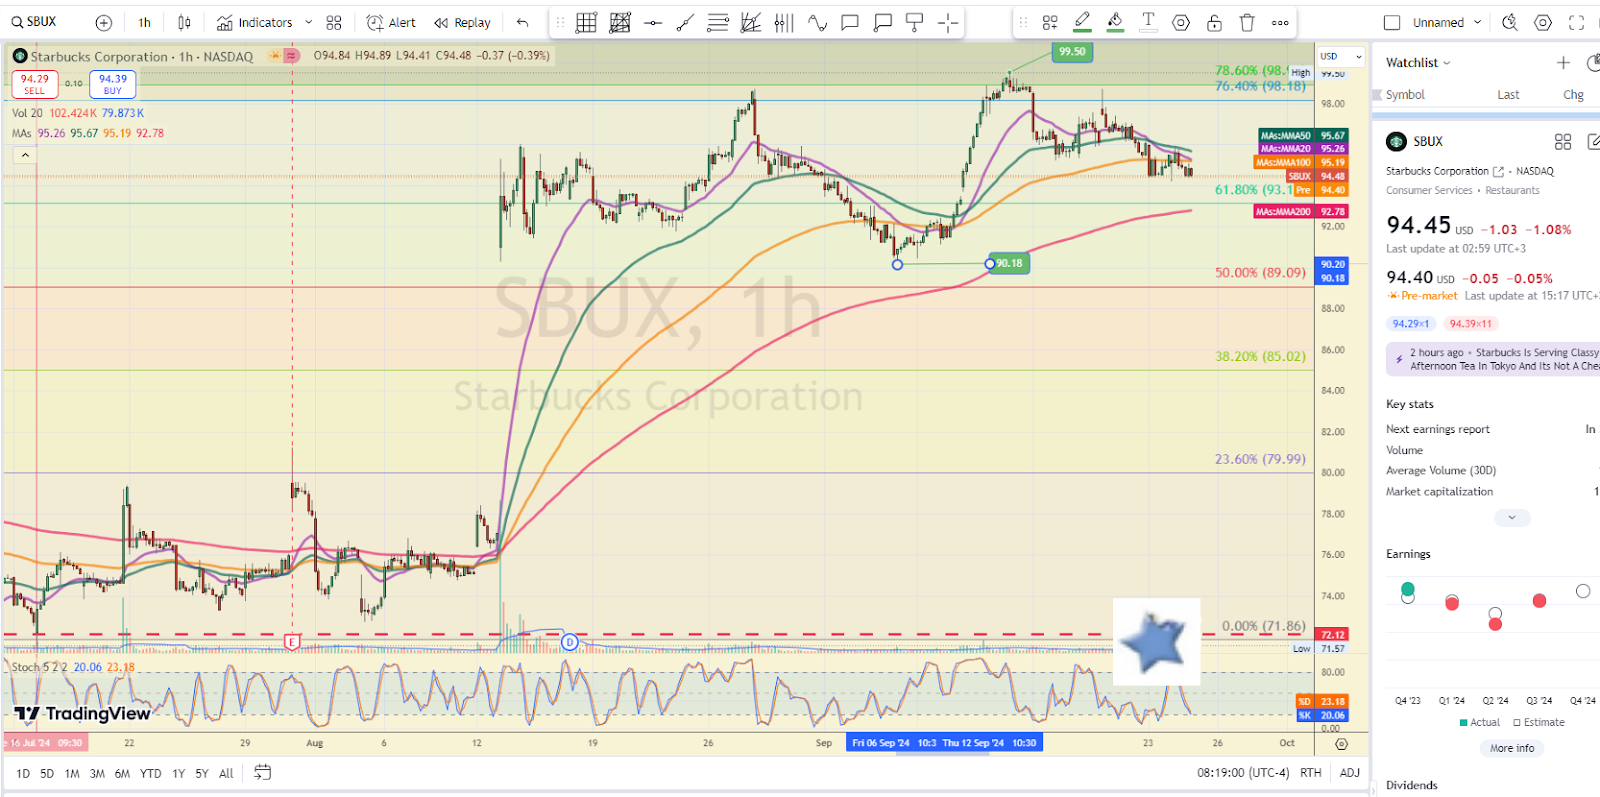
Task: Select the 1D time range
Action: pyautogui.click(x=23, y=773)
